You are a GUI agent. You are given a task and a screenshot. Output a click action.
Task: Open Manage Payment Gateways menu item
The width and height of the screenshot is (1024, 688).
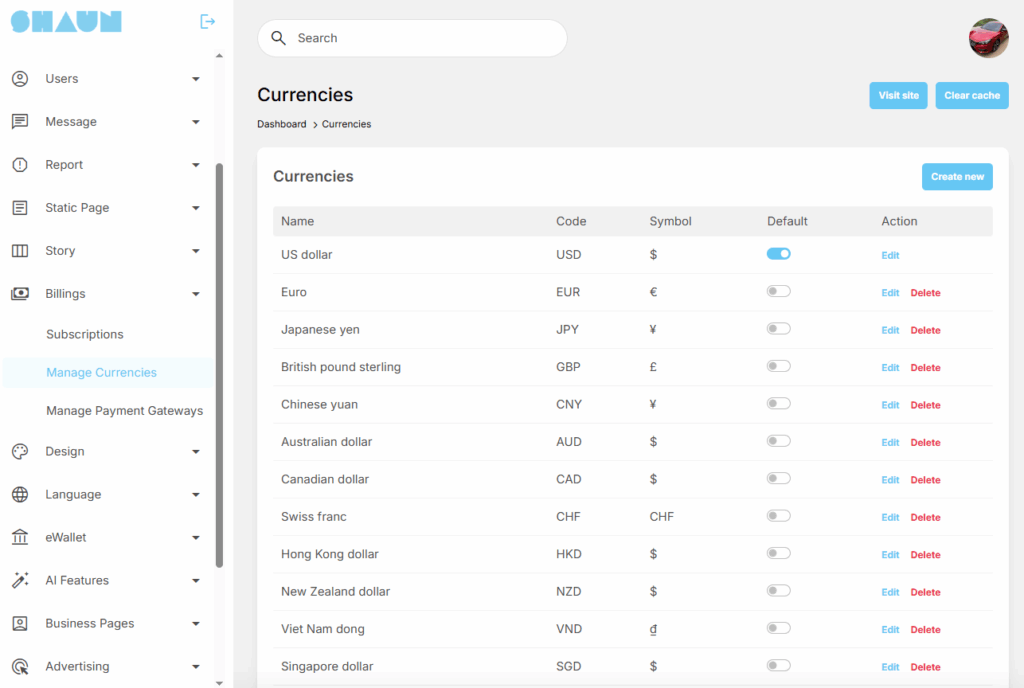coord(124,411)
